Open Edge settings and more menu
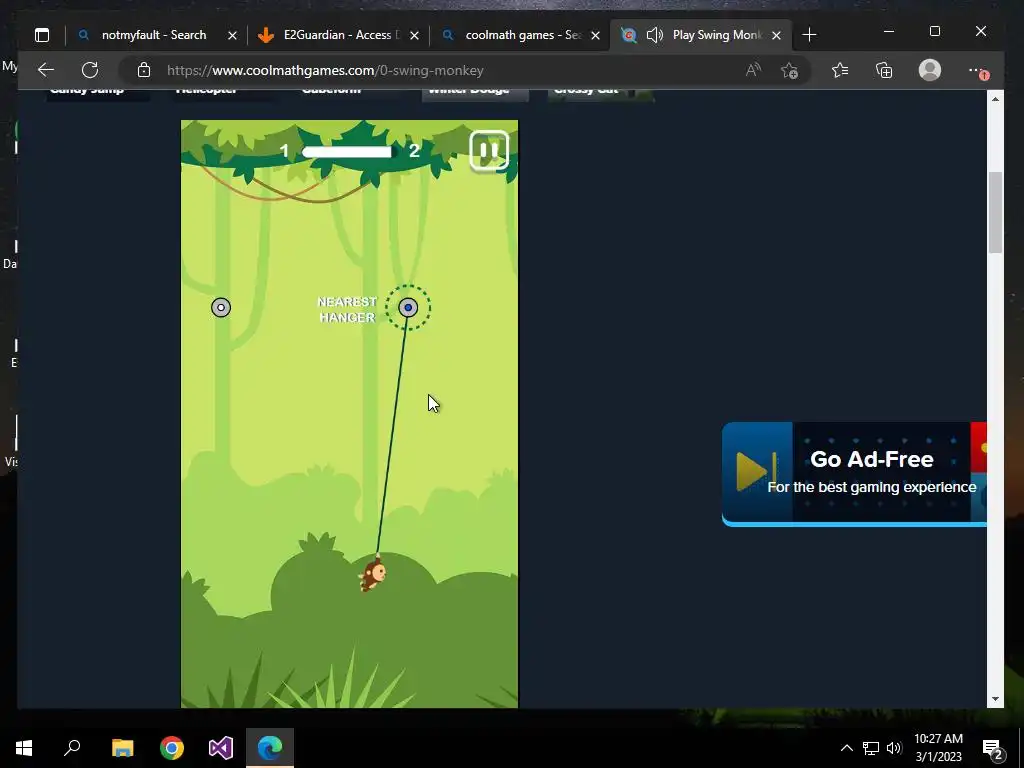The width and height of the screenshot is (1024, 768). 978,70
